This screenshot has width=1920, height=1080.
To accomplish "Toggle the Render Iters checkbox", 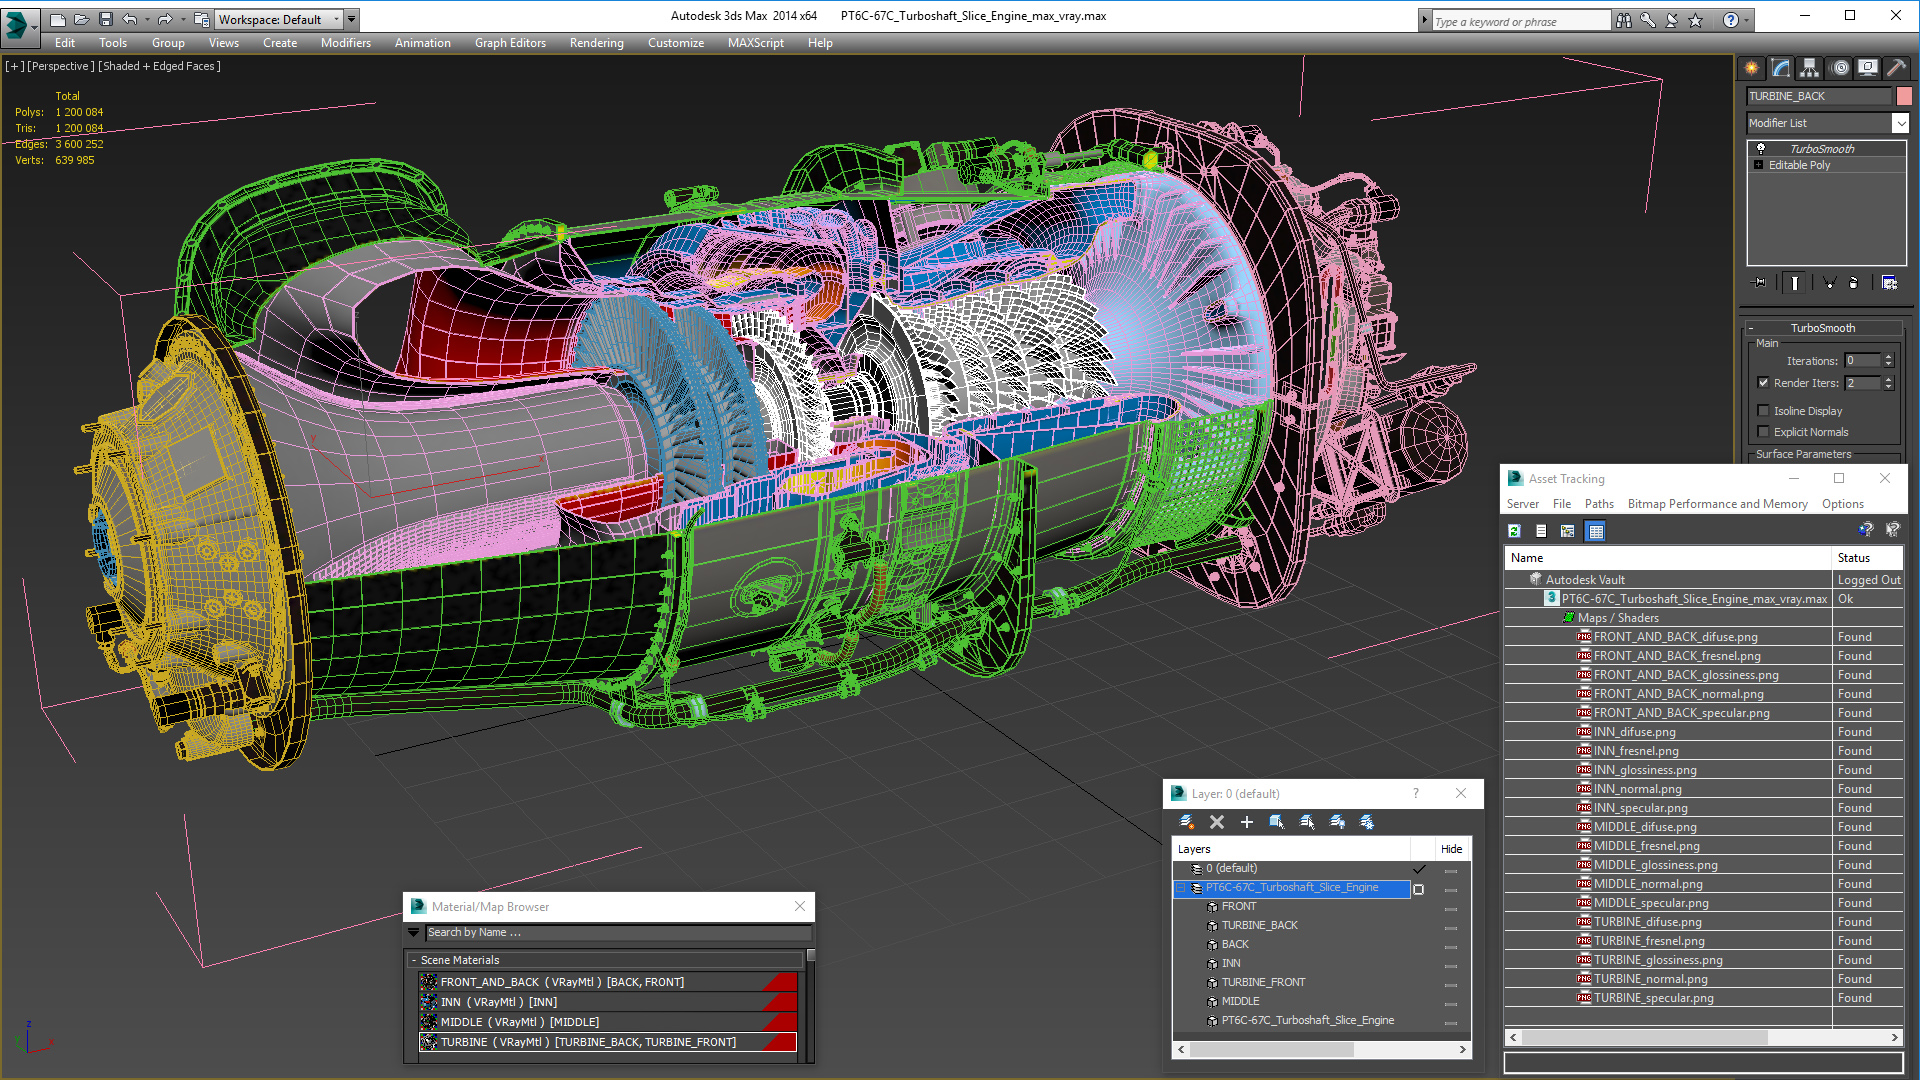I will click(1764, 383).
